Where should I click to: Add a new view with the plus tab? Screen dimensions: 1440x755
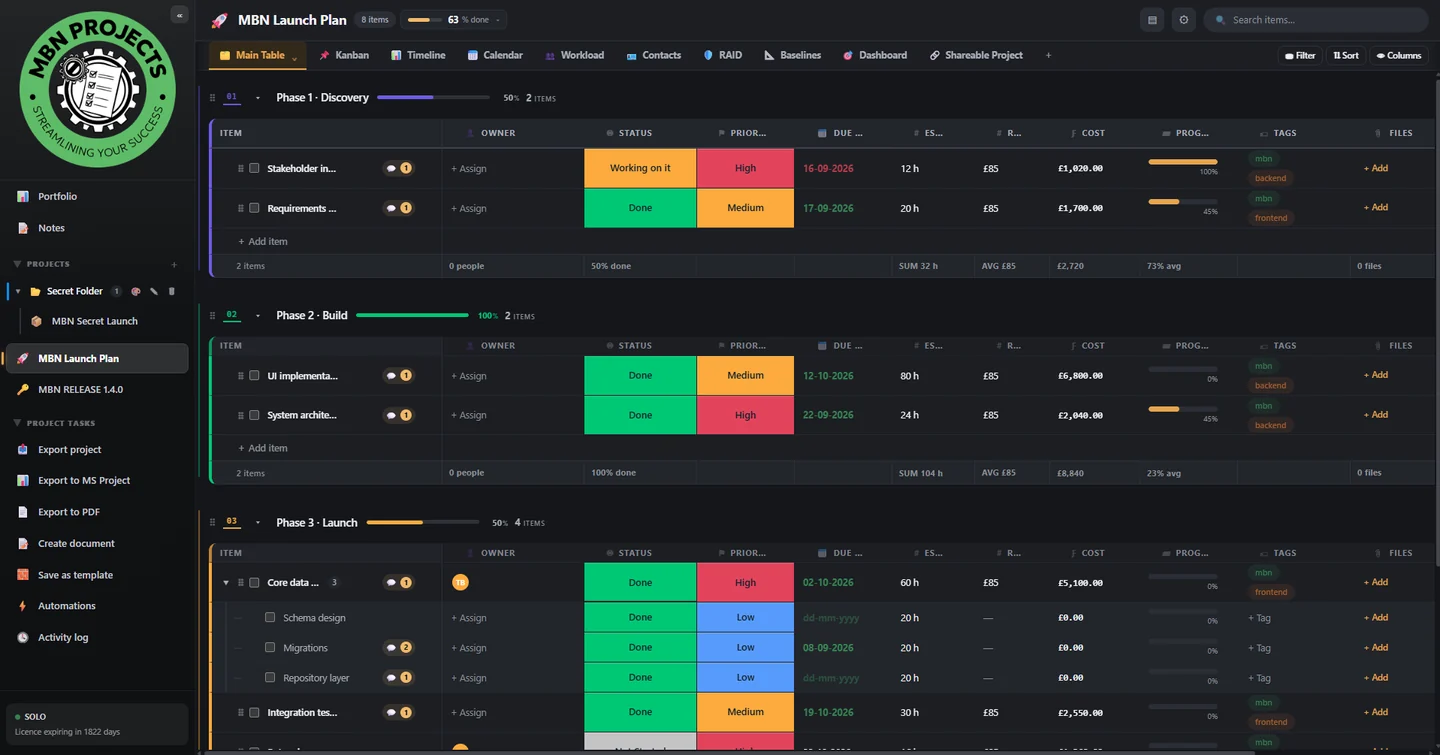(1048, 55)
